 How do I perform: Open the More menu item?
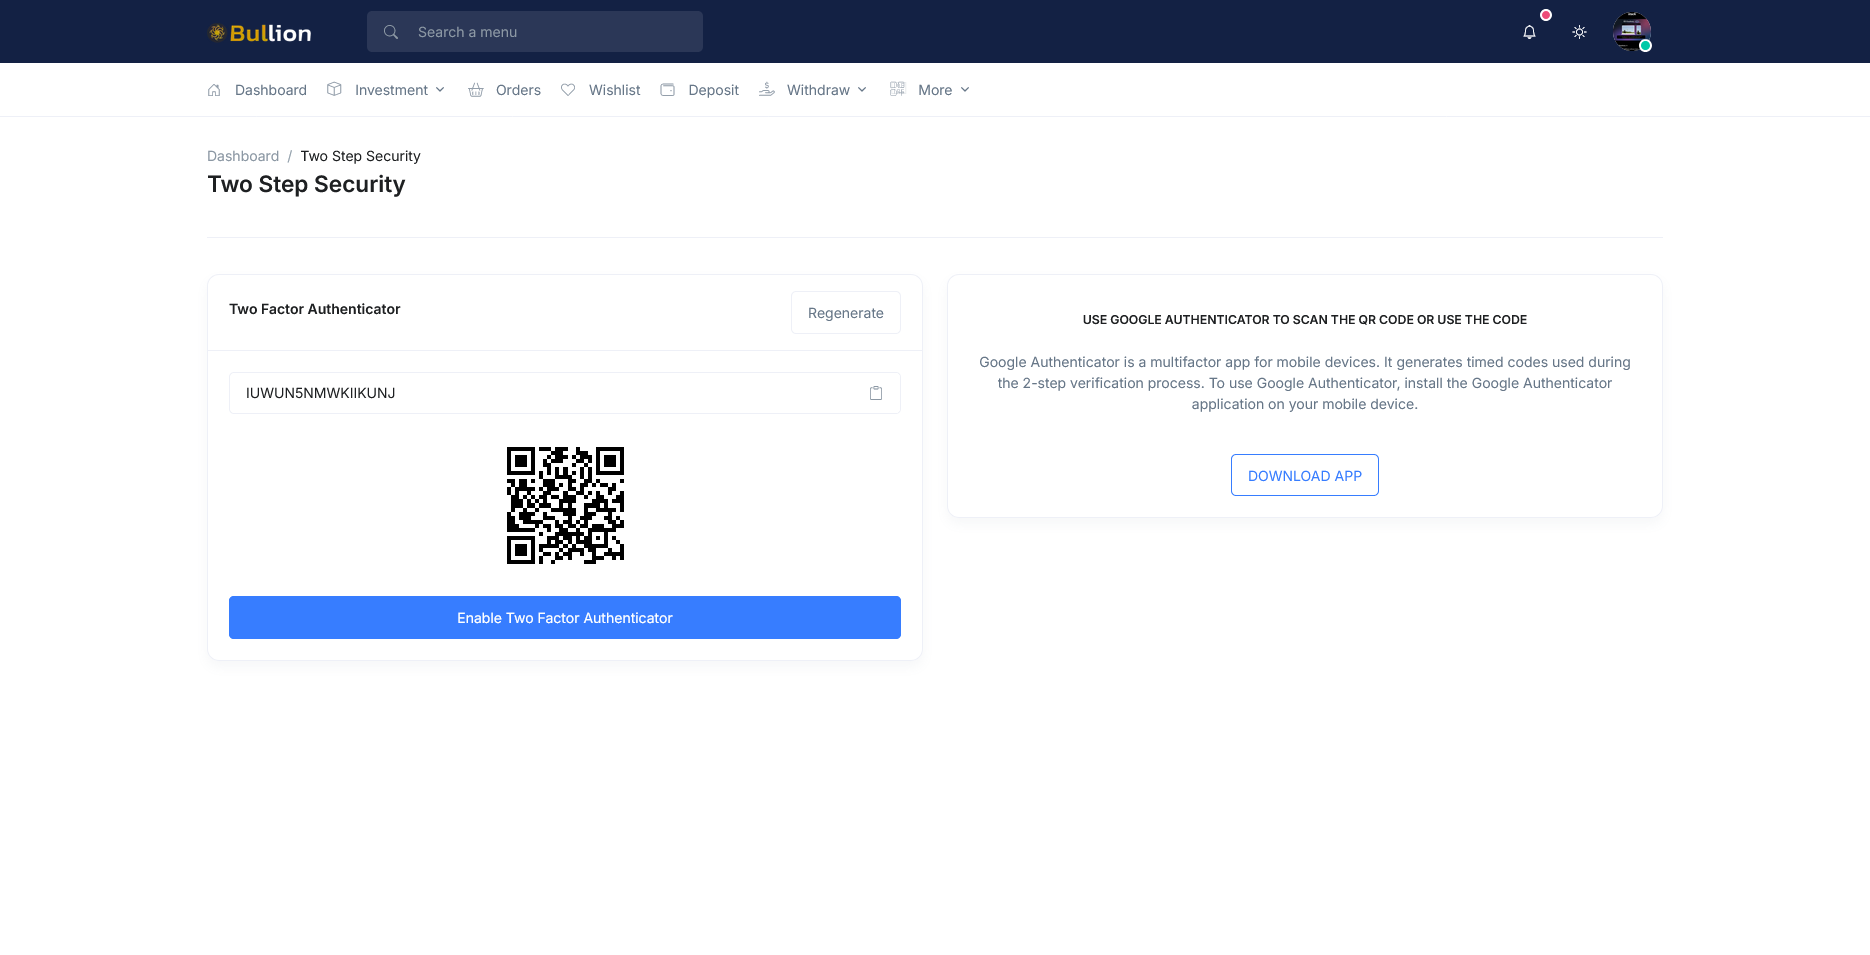coord(935,90)
